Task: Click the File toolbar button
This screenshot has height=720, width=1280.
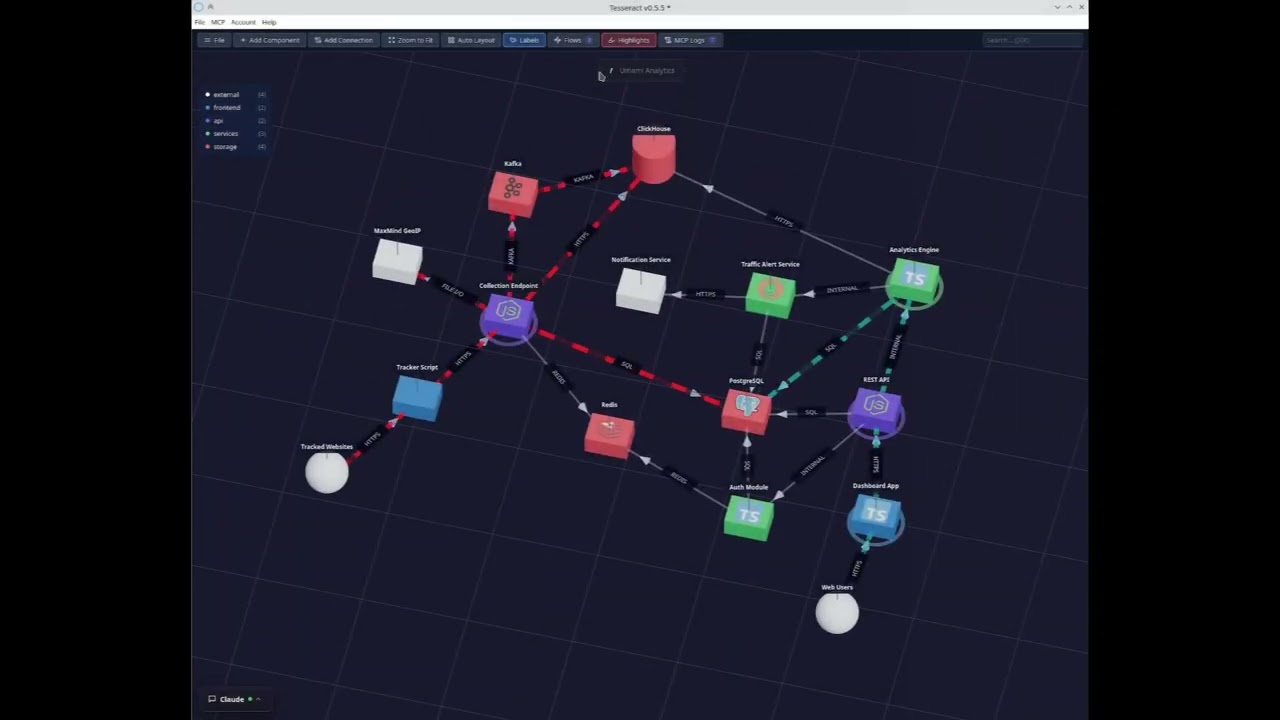Action: coord(214,40)
